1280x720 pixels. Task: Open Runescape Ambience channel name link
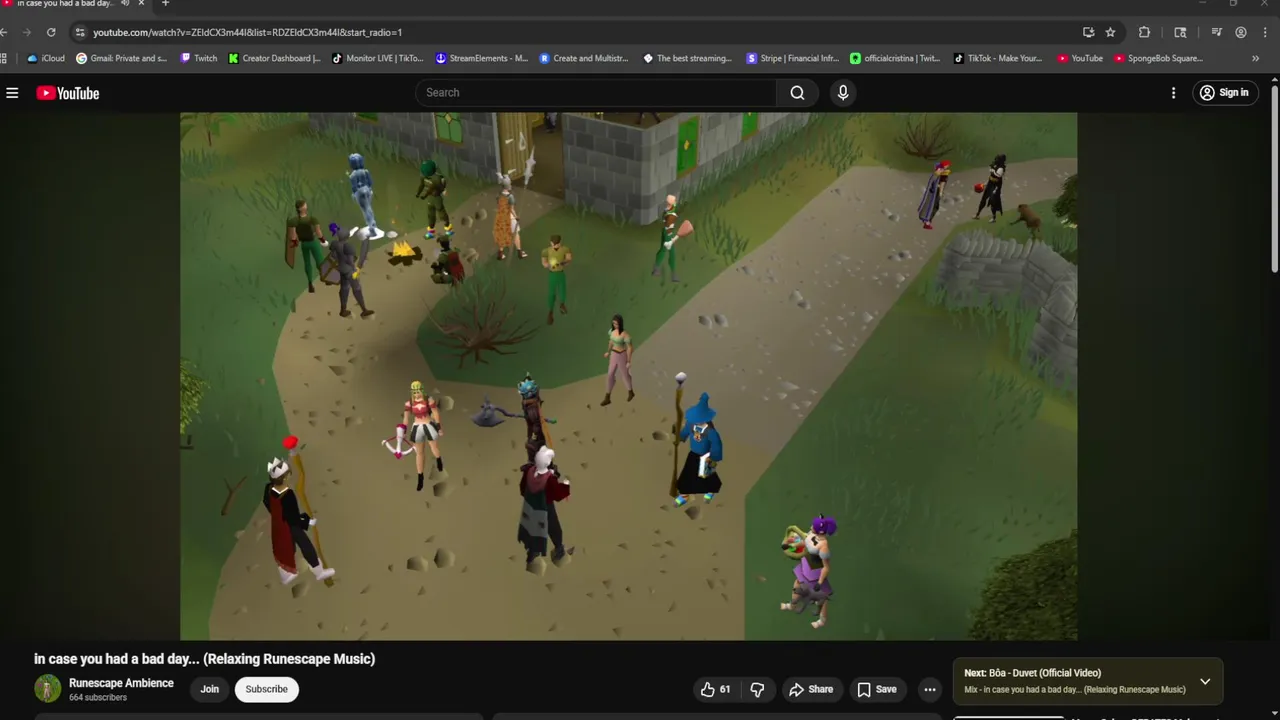121,683
